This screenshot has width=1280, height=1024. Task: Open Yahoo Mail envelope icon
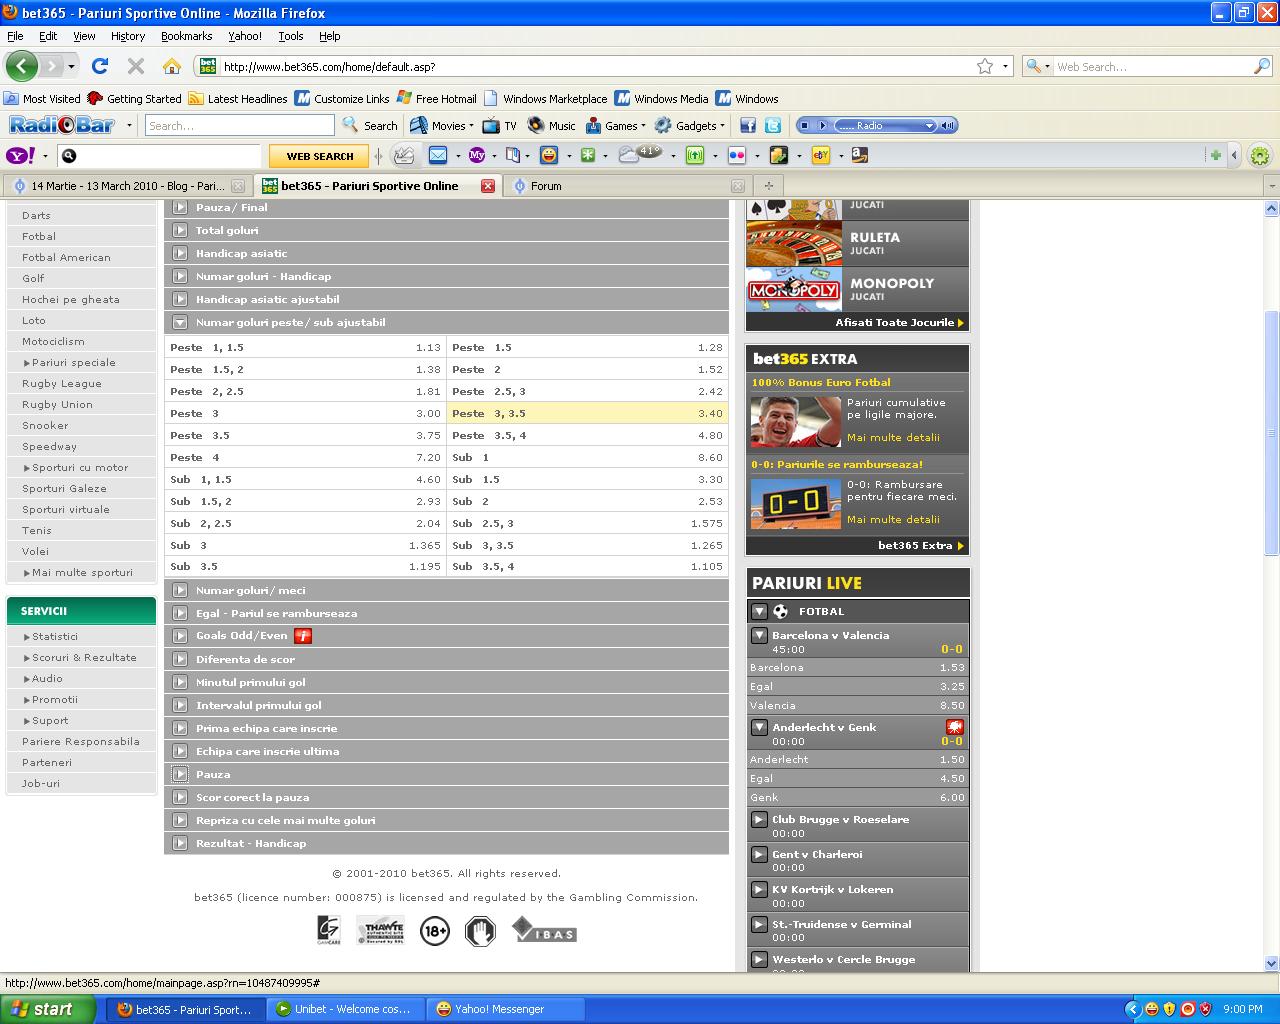point(438,155)
